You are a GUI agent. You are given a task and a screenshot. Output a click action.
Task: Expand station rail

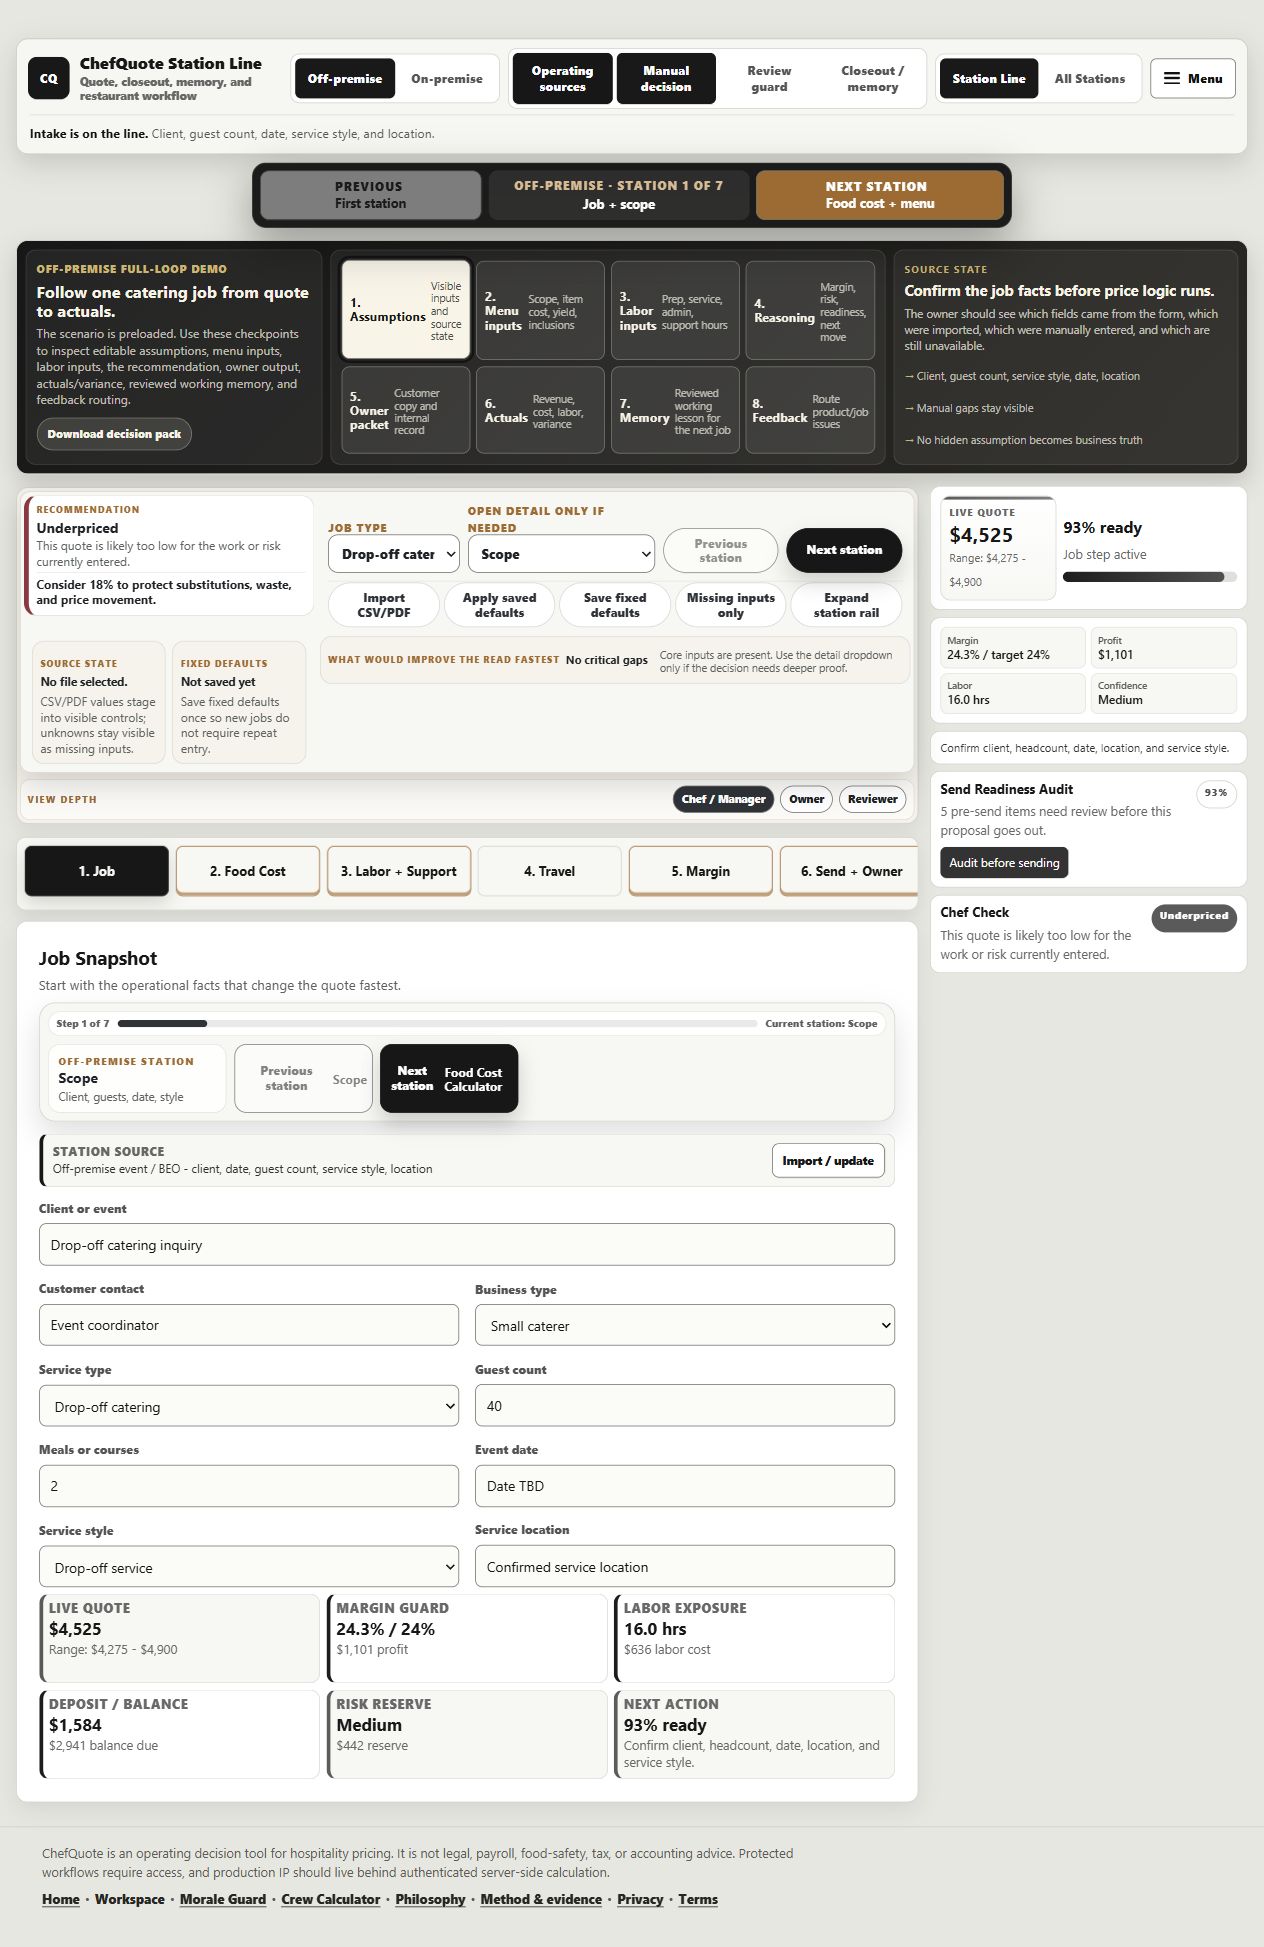point(846,605)
